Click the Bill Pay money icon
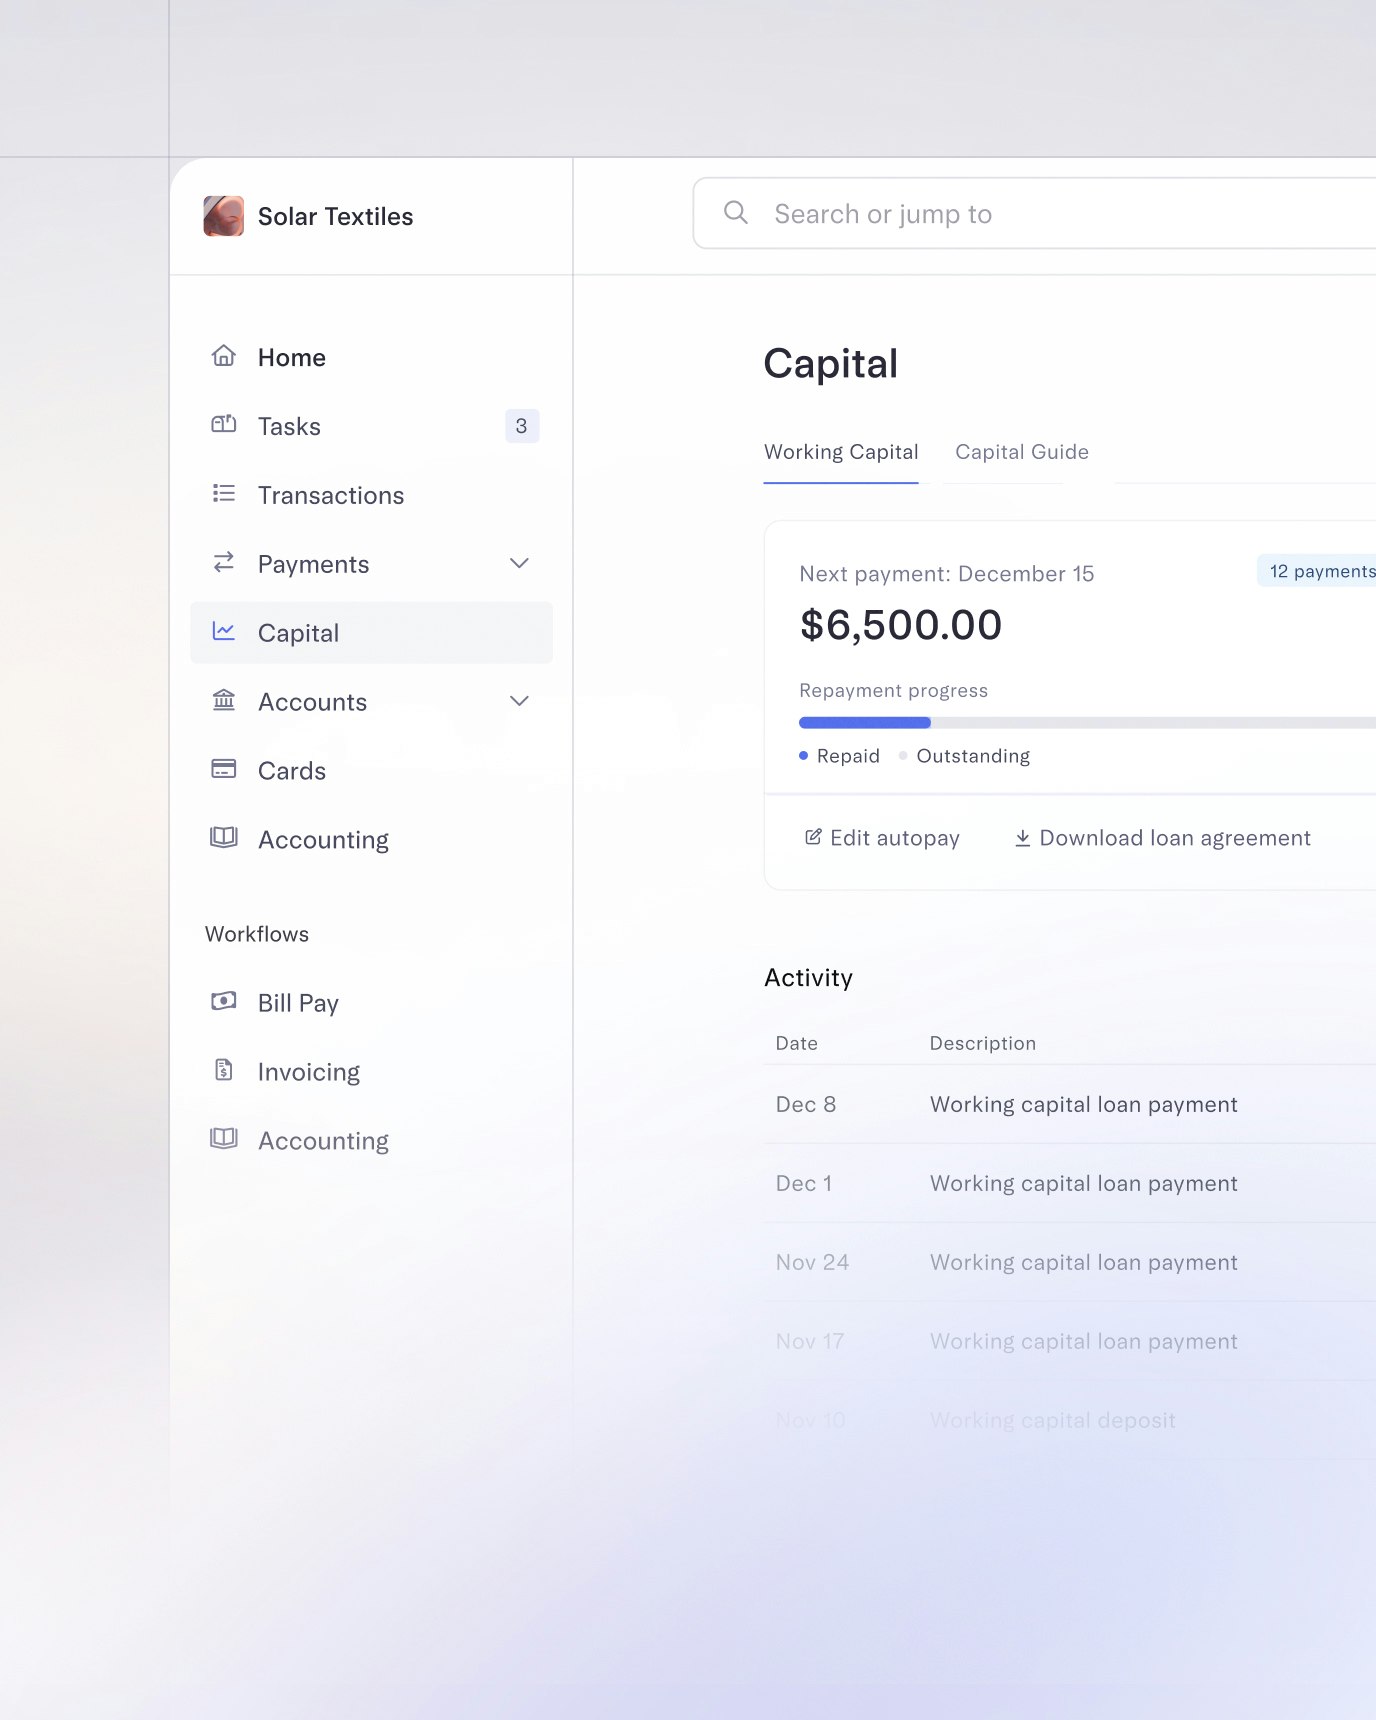The image size is (1376, 1720). [x=224, y=1001]
